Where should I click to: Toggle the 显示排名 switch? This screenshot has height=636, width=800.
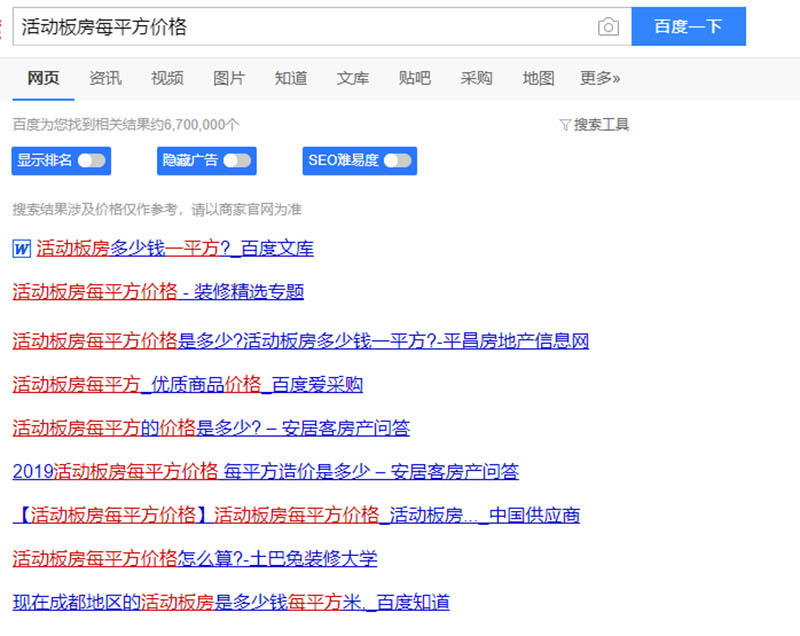click(x=92, y=161)
